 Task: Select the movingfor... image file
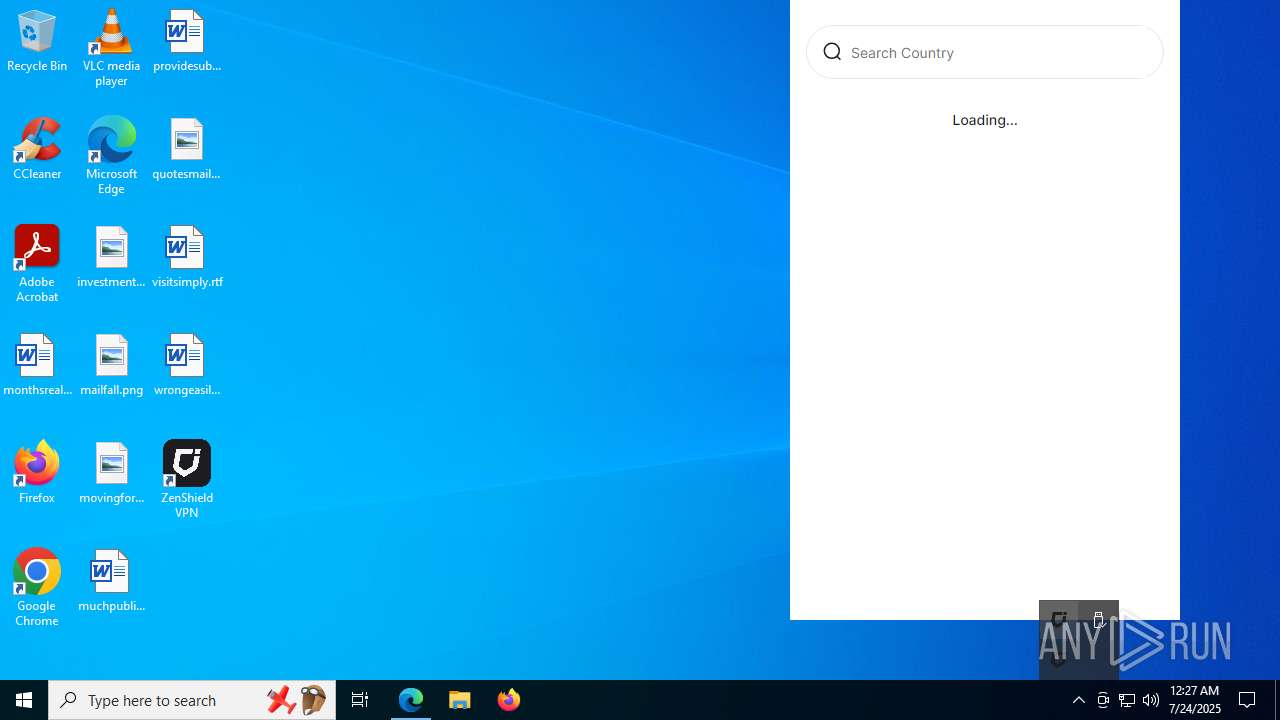tap(111, 473)
